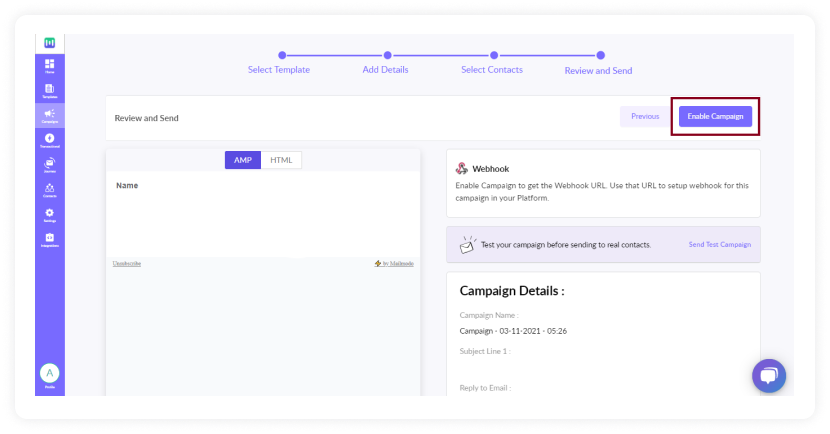Screen dimensions: 830x434
Task: Click campaign name 'Campaign - 03-11-2021 - 05:26'
Action: 513,331
